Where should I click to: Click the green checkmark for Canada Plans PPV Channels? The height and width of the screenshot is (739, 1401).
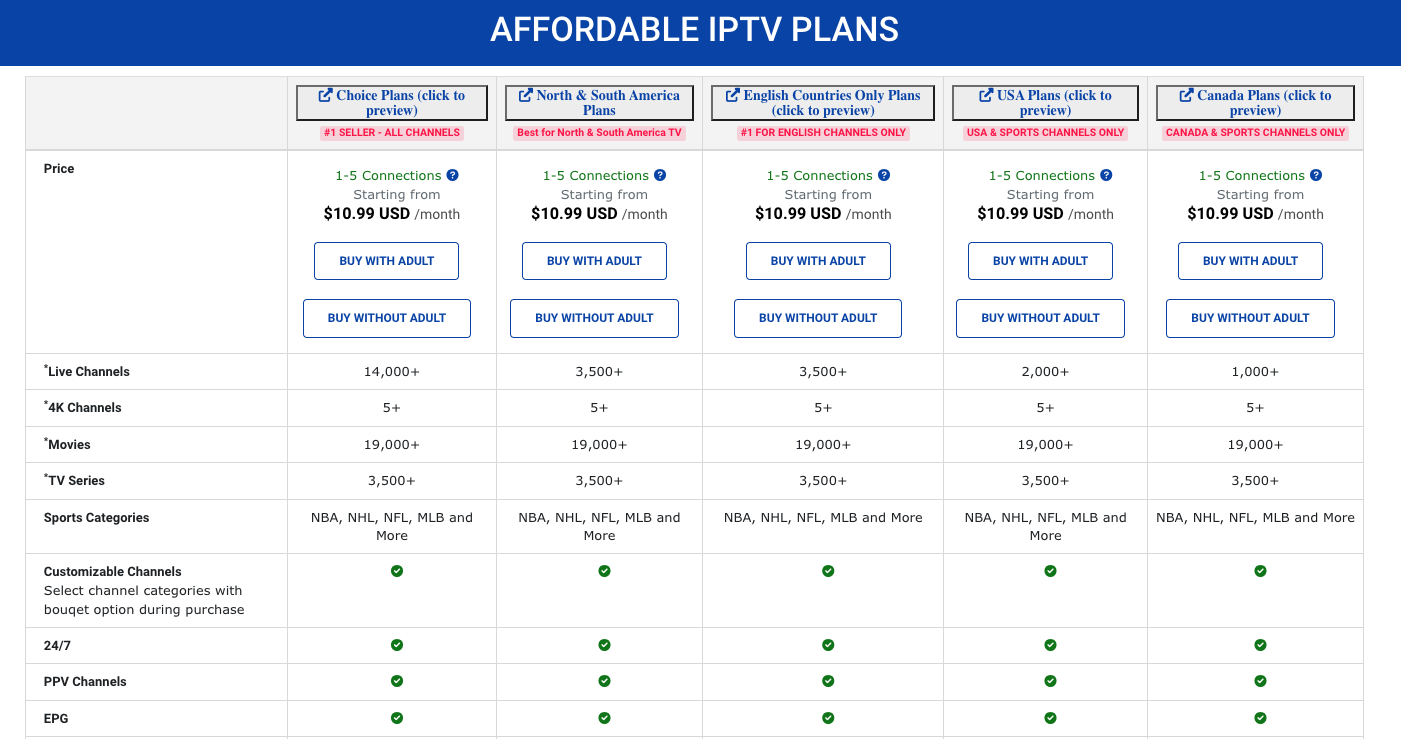click(1260, 681)
